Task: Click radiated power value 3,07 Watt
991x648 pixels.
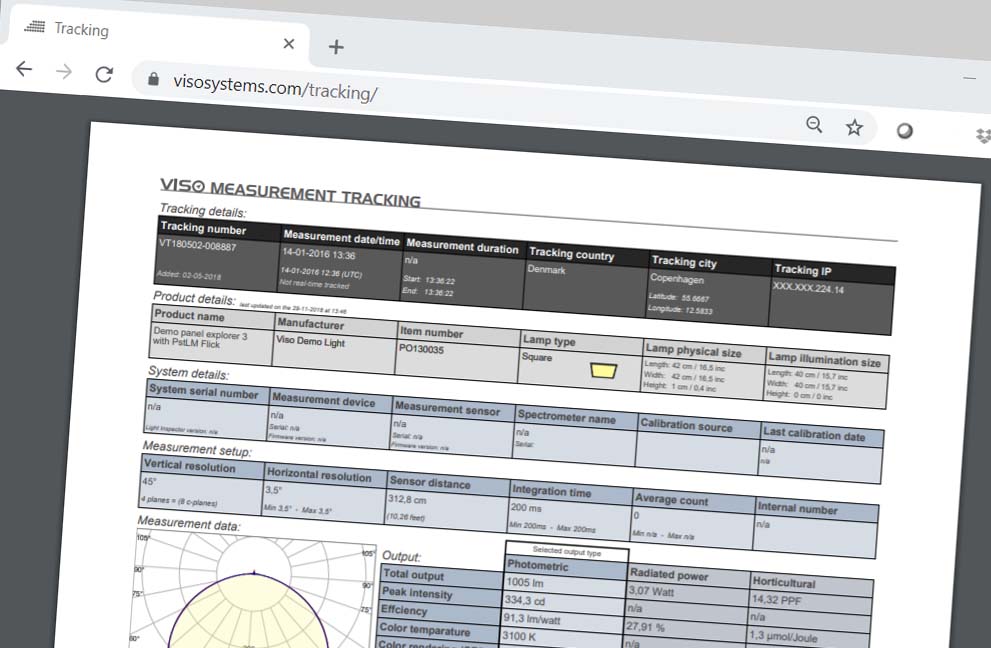Action: coord(652,592)
